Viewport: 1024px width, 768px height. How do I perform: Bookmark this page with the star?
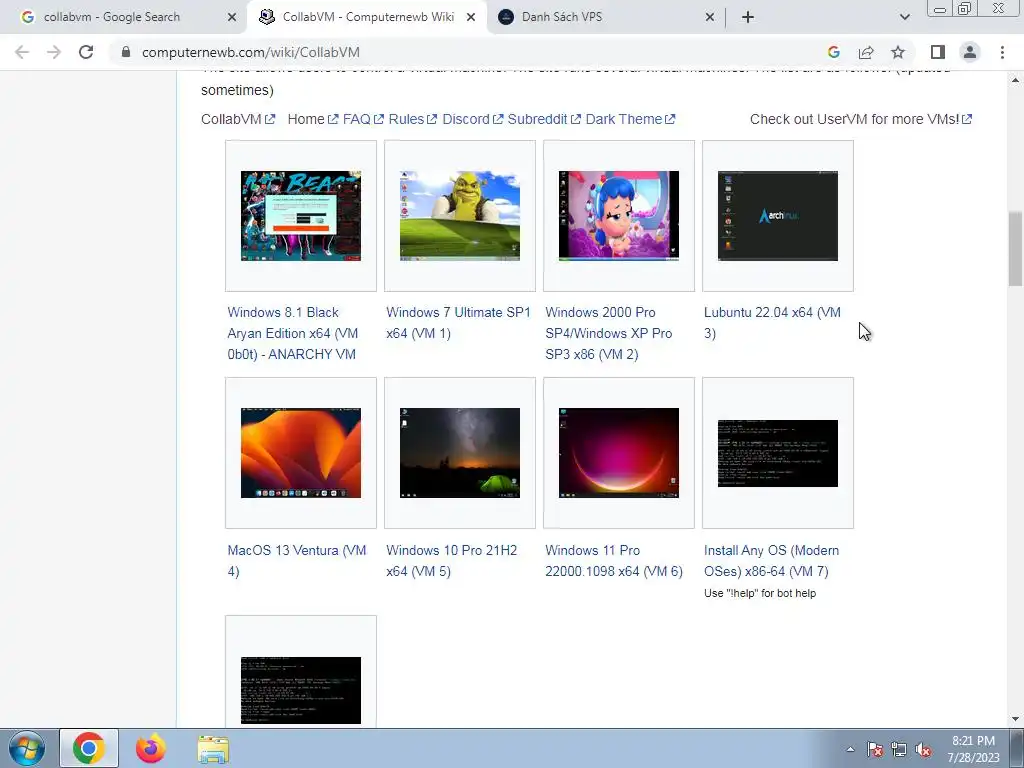tap(898, 52)
